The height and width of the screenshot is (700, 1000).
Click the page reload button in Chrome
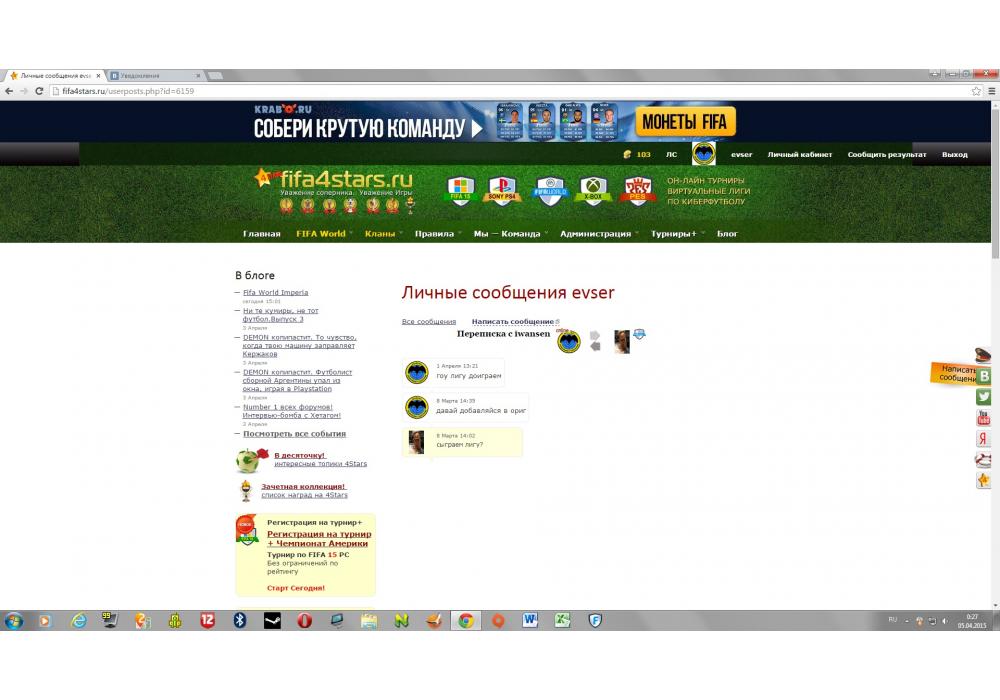click(x=39, y=91)
